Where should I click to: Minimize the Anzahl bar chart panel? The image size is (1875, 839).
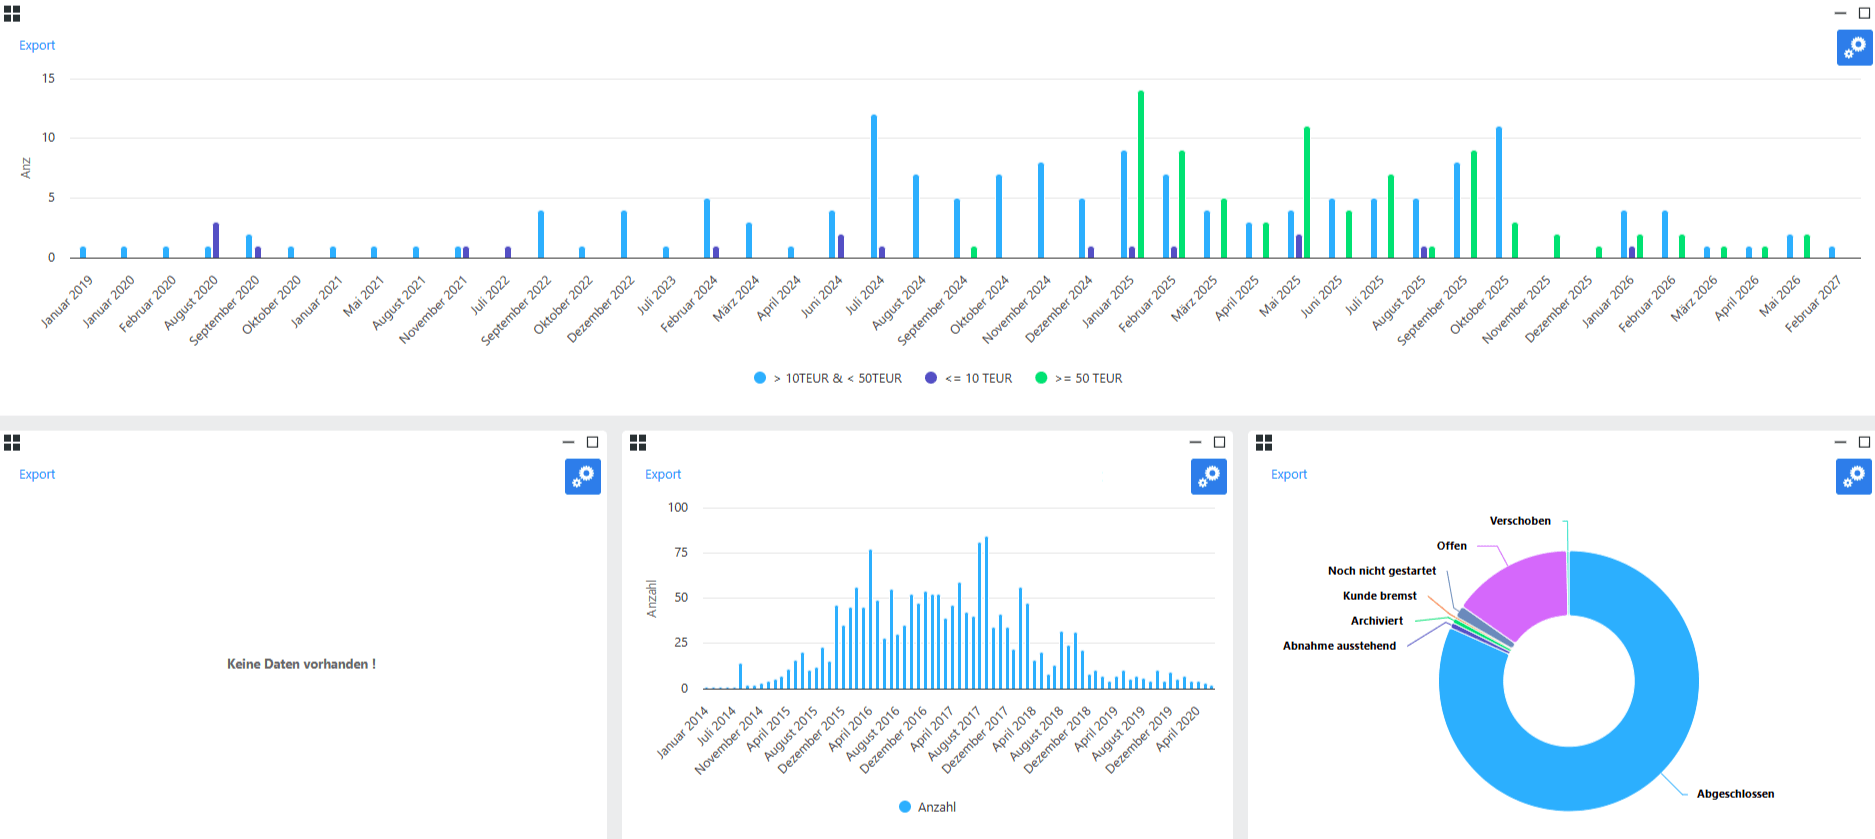point(1195,442)
